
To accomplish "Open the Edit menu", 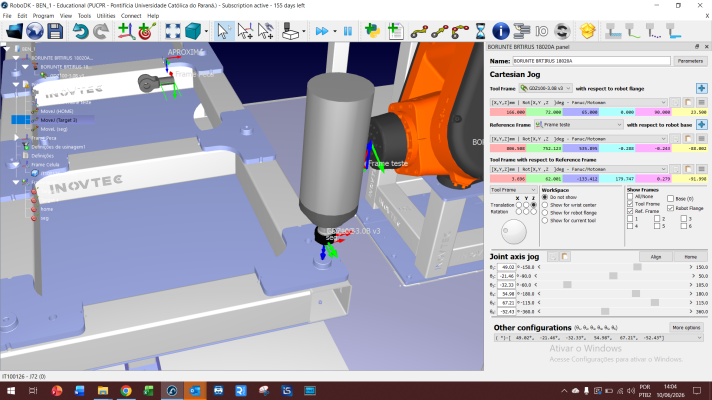I will click(22, 15).
